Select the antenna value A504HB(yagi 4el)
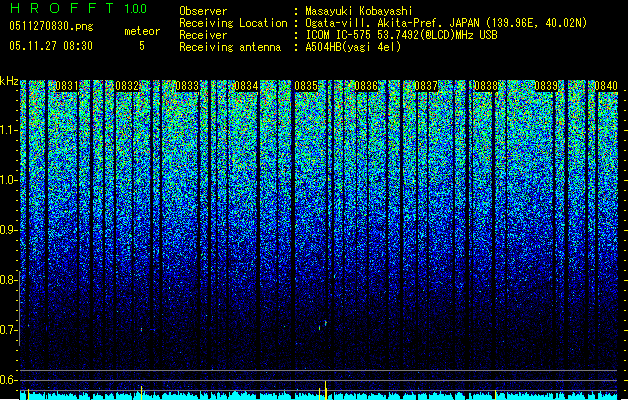 [353, 47]
